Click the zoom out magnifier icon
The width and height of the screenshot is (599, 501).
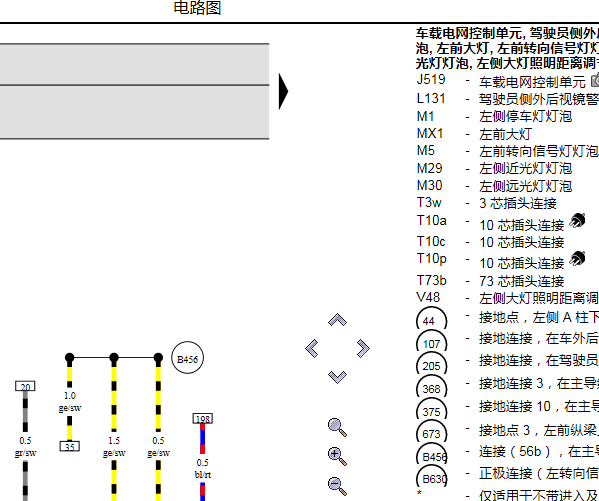point(337,486)
